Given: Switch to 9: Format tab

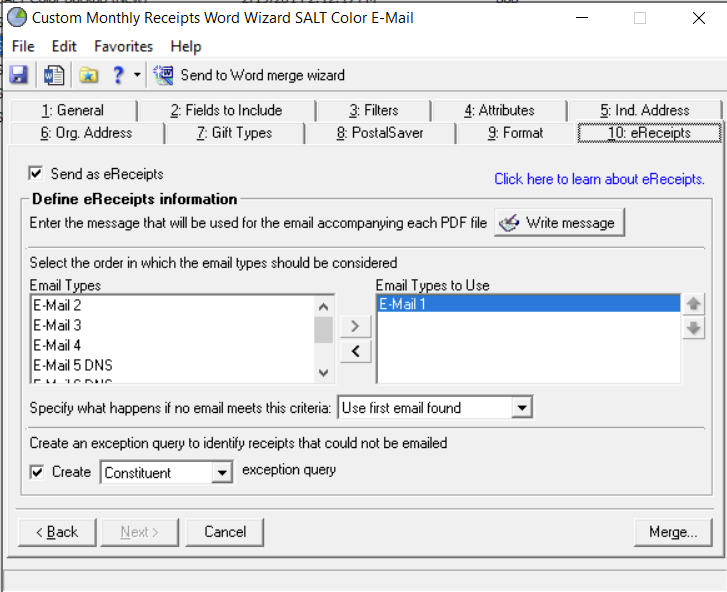Looking at the screenshot, I should (515, 133).
